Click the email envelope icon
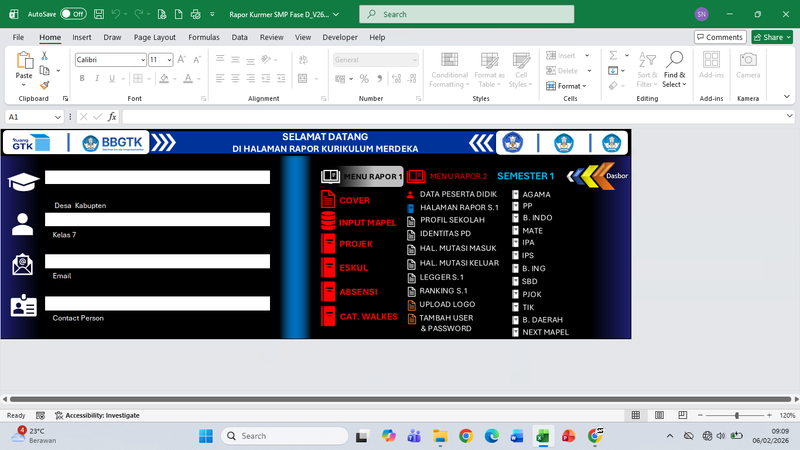The image size is (800, 450). pyautogui.click(x=23, y=265)
